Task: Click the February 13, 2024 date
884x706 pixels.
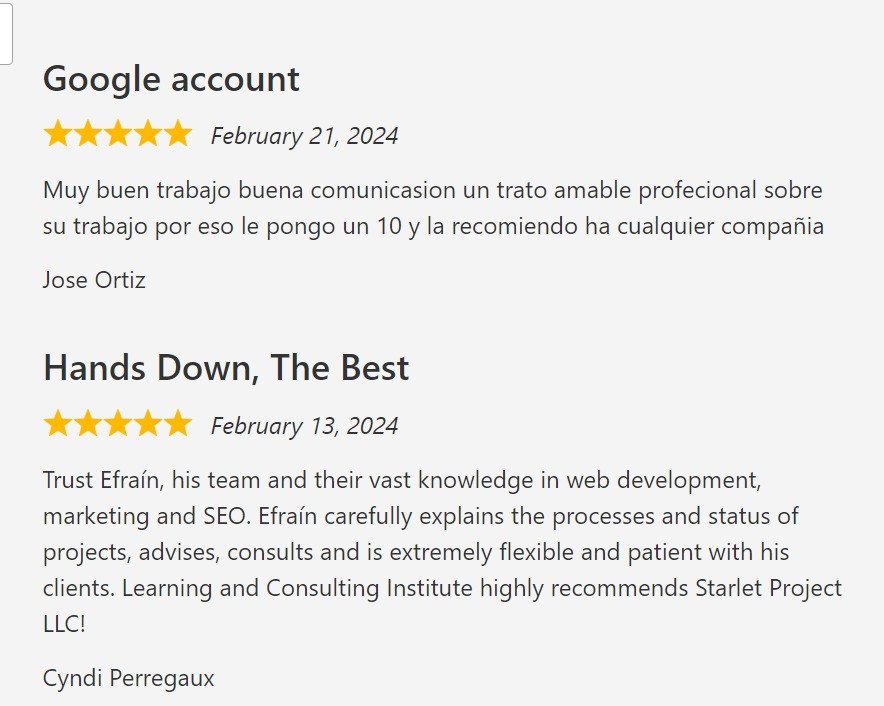Action: (x=304, y=426)
